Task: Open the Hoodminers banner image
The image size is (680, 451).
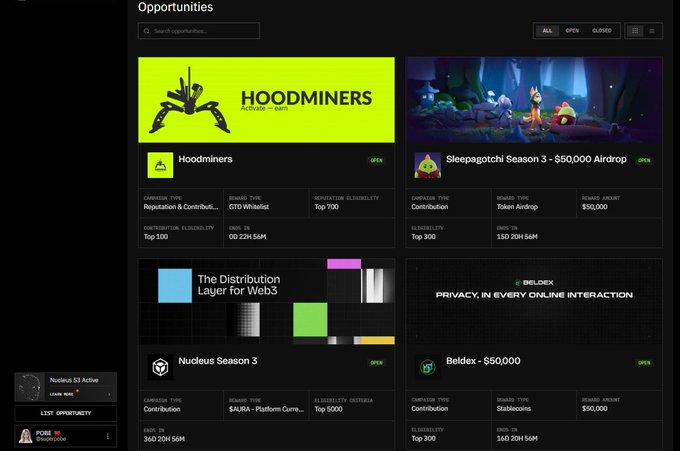Action: [x=266, y=100]
